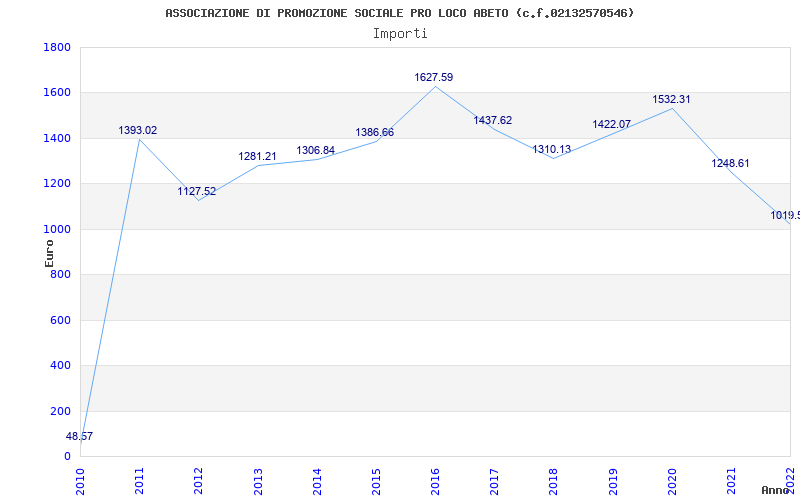Select the 1437.62 data label
800x500 pixels.
point(492,120)
